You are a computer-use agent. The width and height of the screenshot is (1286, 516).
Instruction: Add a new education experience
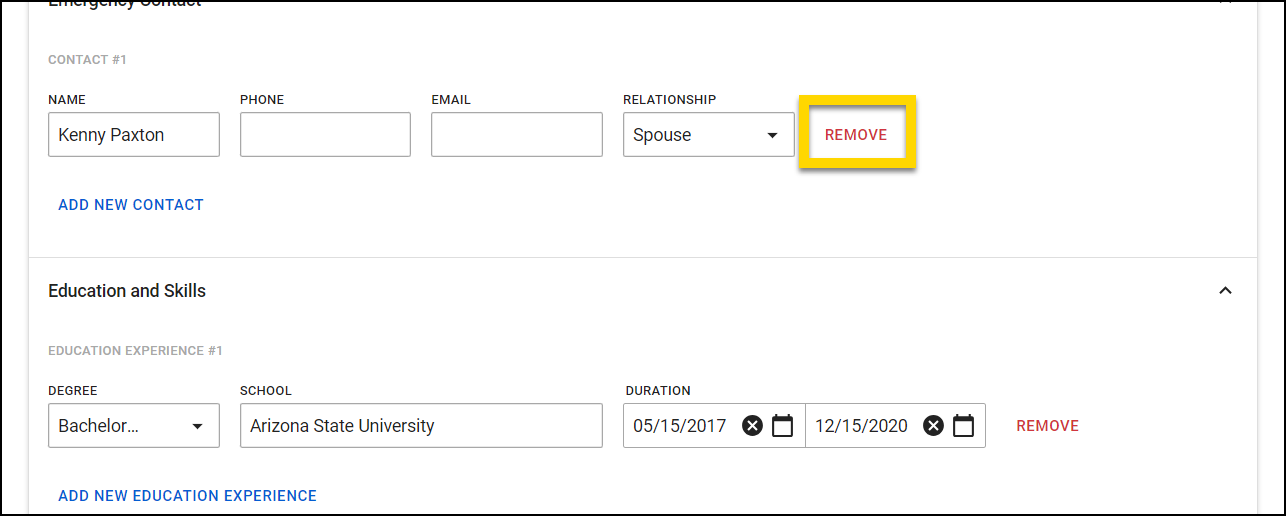pyautogui.click(x=187, y=496)
